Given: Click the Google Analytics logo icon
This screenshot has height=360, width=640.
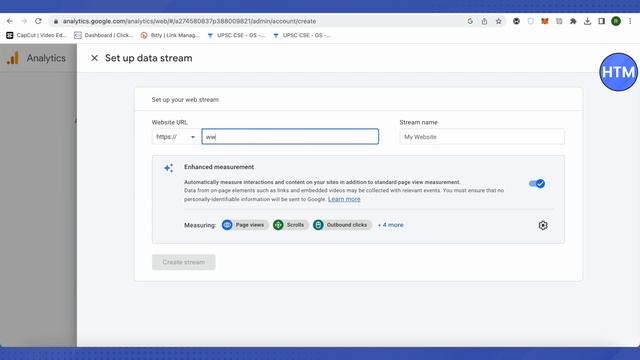Looking at the screenshot, I should click(x=13, y=58).
